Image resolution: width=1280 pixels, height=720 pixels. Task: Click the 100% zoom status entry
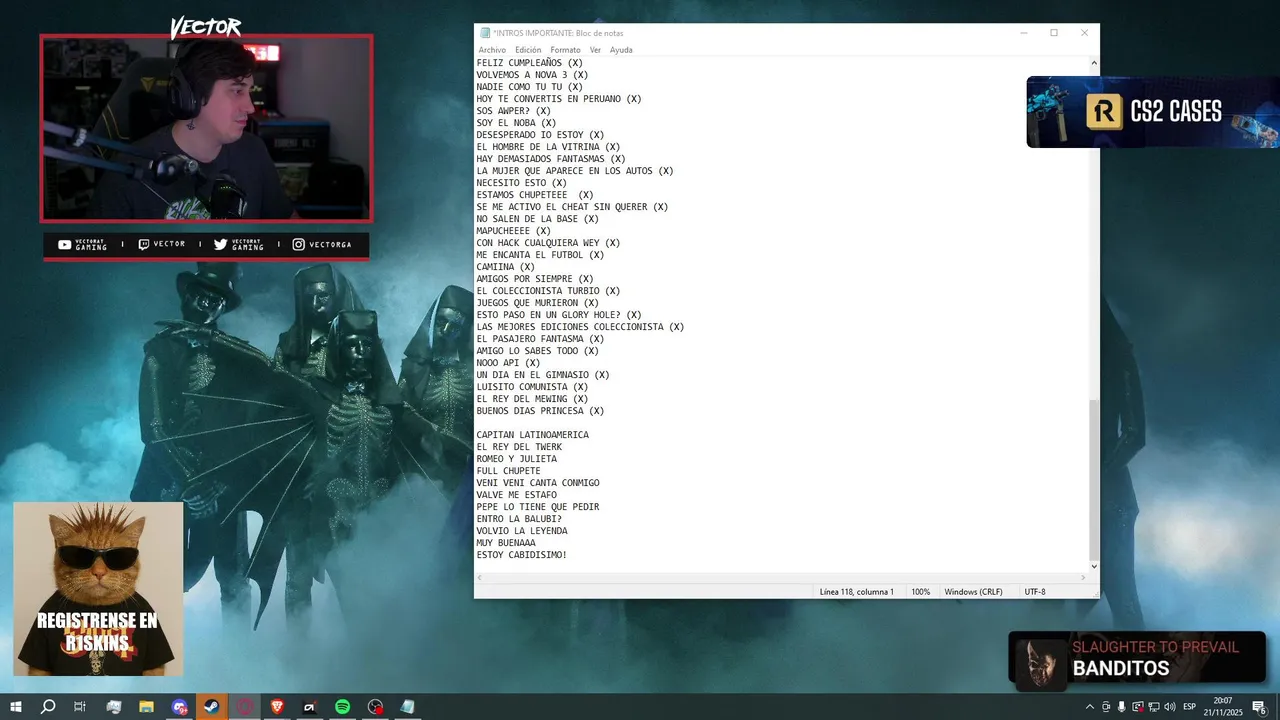(920, 592)
